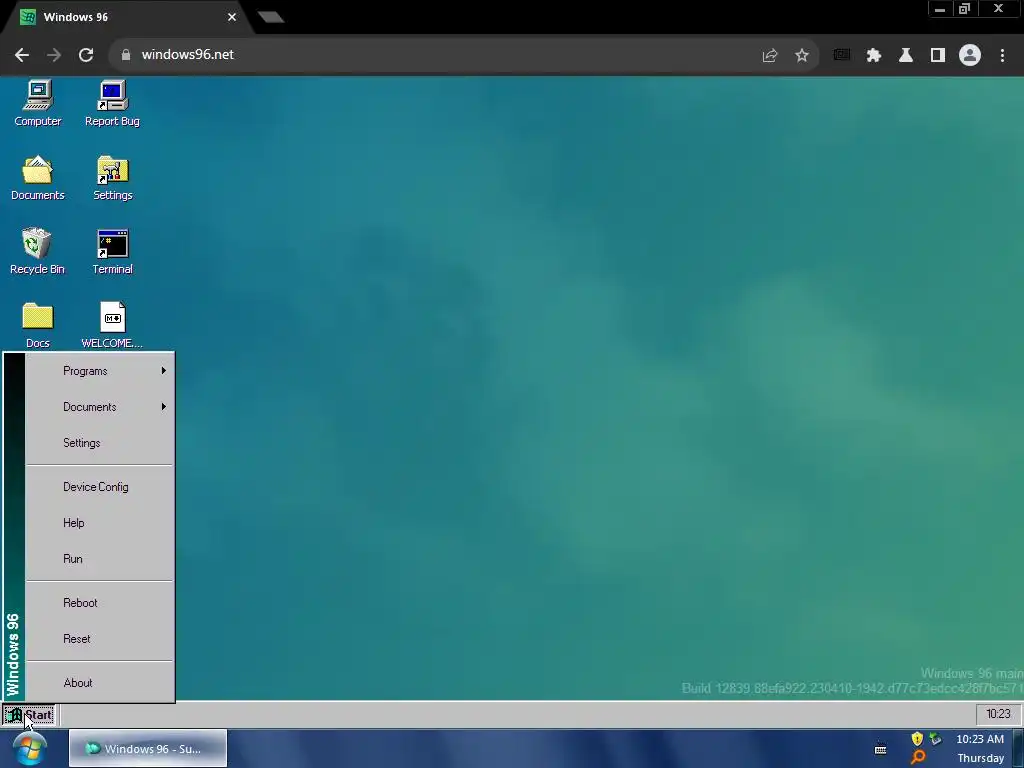Open the Chrome three-dot menu
Image resolution: width=1024 pixels, height=768 pixels.
[1002, 56]
